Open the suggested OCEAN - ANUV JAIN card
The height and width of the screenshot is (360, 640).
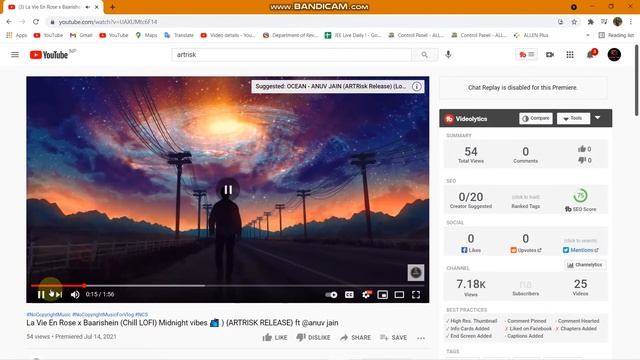click(331, 87)
